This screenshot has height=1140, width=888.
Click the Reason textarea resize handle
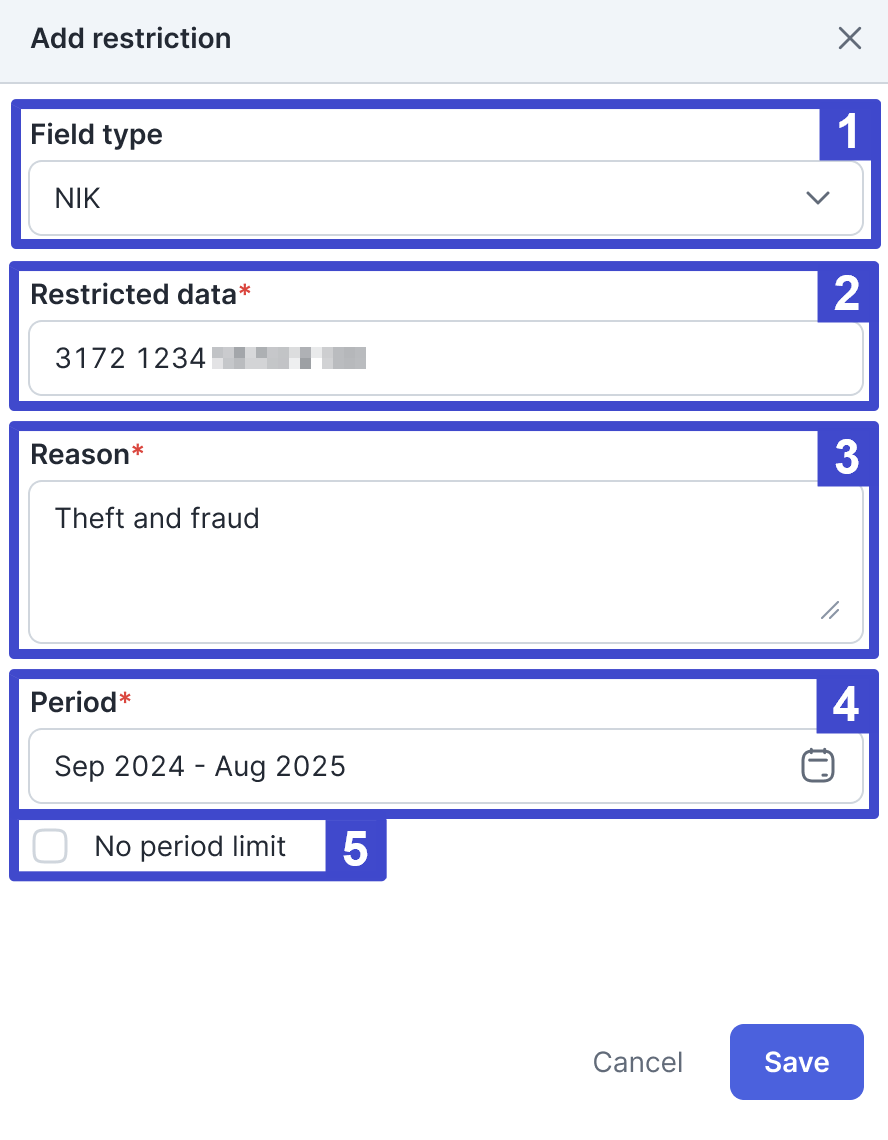click(830, 611)
